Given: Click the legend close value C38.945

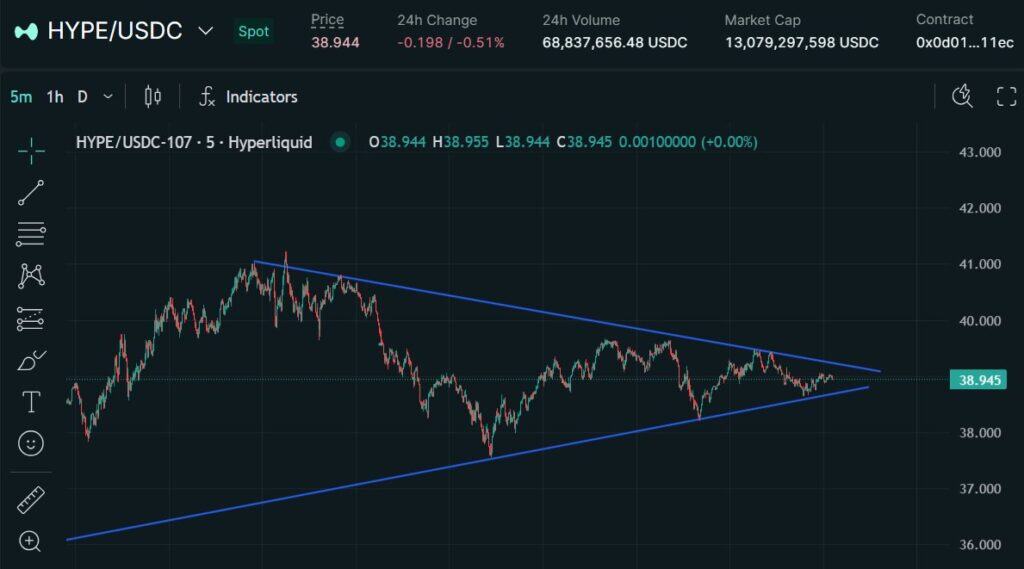Looking at the screenshot, I should (x=584, y=142).
